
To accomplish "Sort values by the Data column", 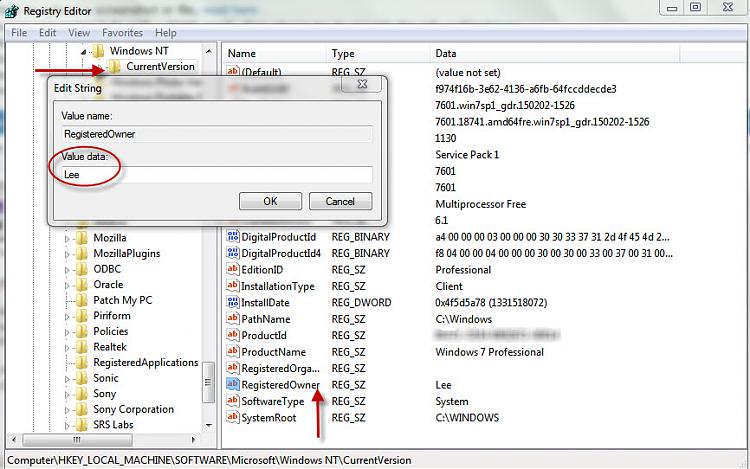I will click(555, 54).
